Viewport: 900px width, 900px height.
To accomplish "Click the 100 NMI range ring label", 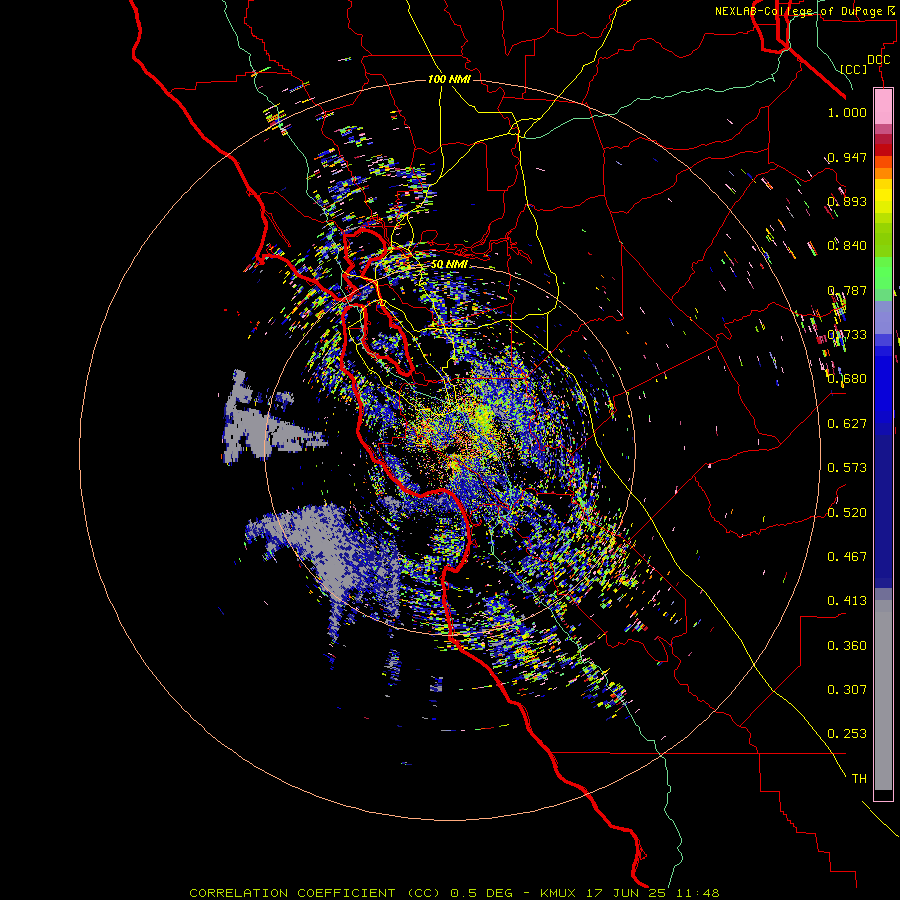I will point(449,79).
